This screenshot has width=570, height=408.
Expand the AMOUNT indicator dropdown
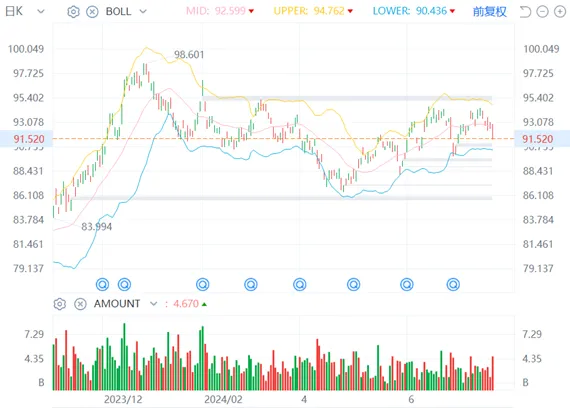[153, 304]
